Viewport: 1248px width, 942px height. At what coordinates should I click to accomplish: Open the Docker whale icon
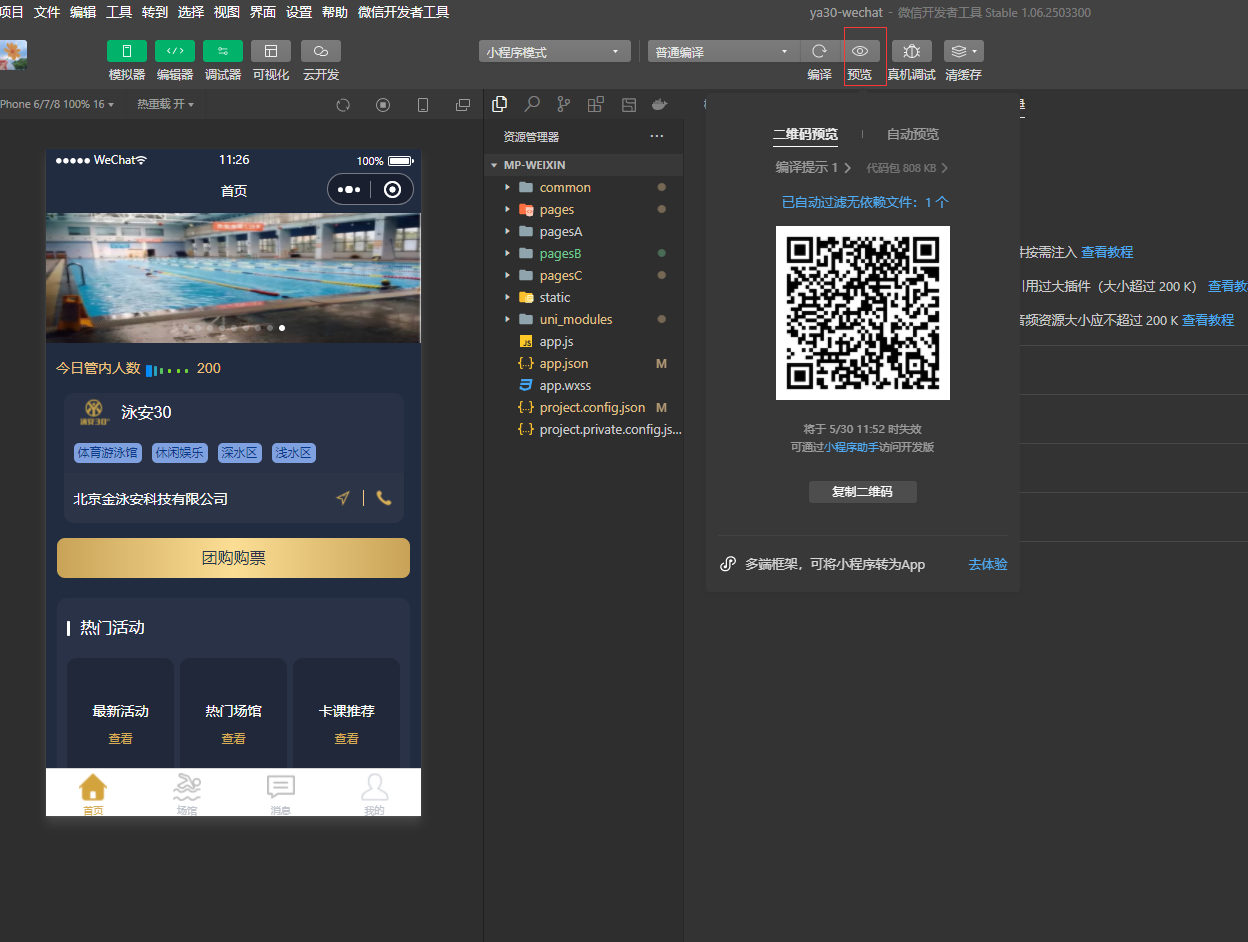click(x=659, y=104)
